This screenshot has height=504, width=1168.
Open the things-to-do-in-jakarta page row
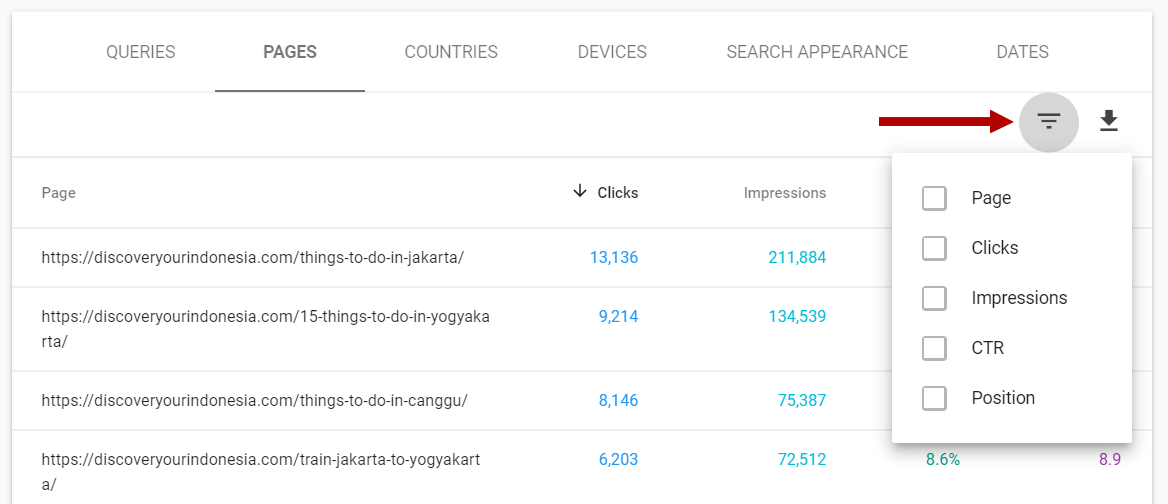click(x=252, y=257)
